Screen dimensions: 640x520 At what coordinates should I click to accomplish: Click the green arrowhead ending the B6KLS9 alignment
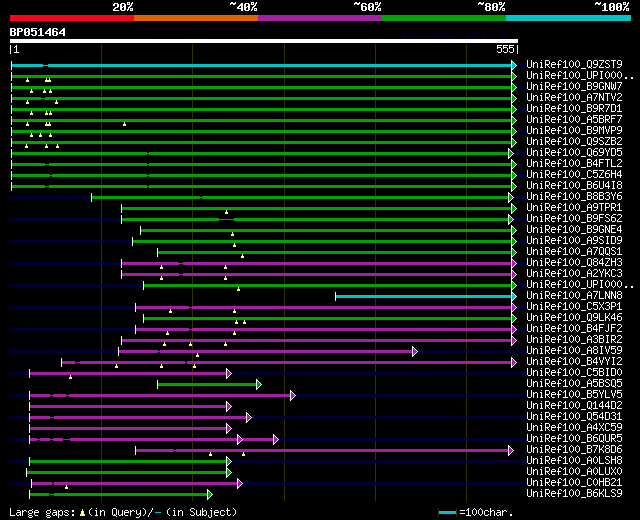210,495
